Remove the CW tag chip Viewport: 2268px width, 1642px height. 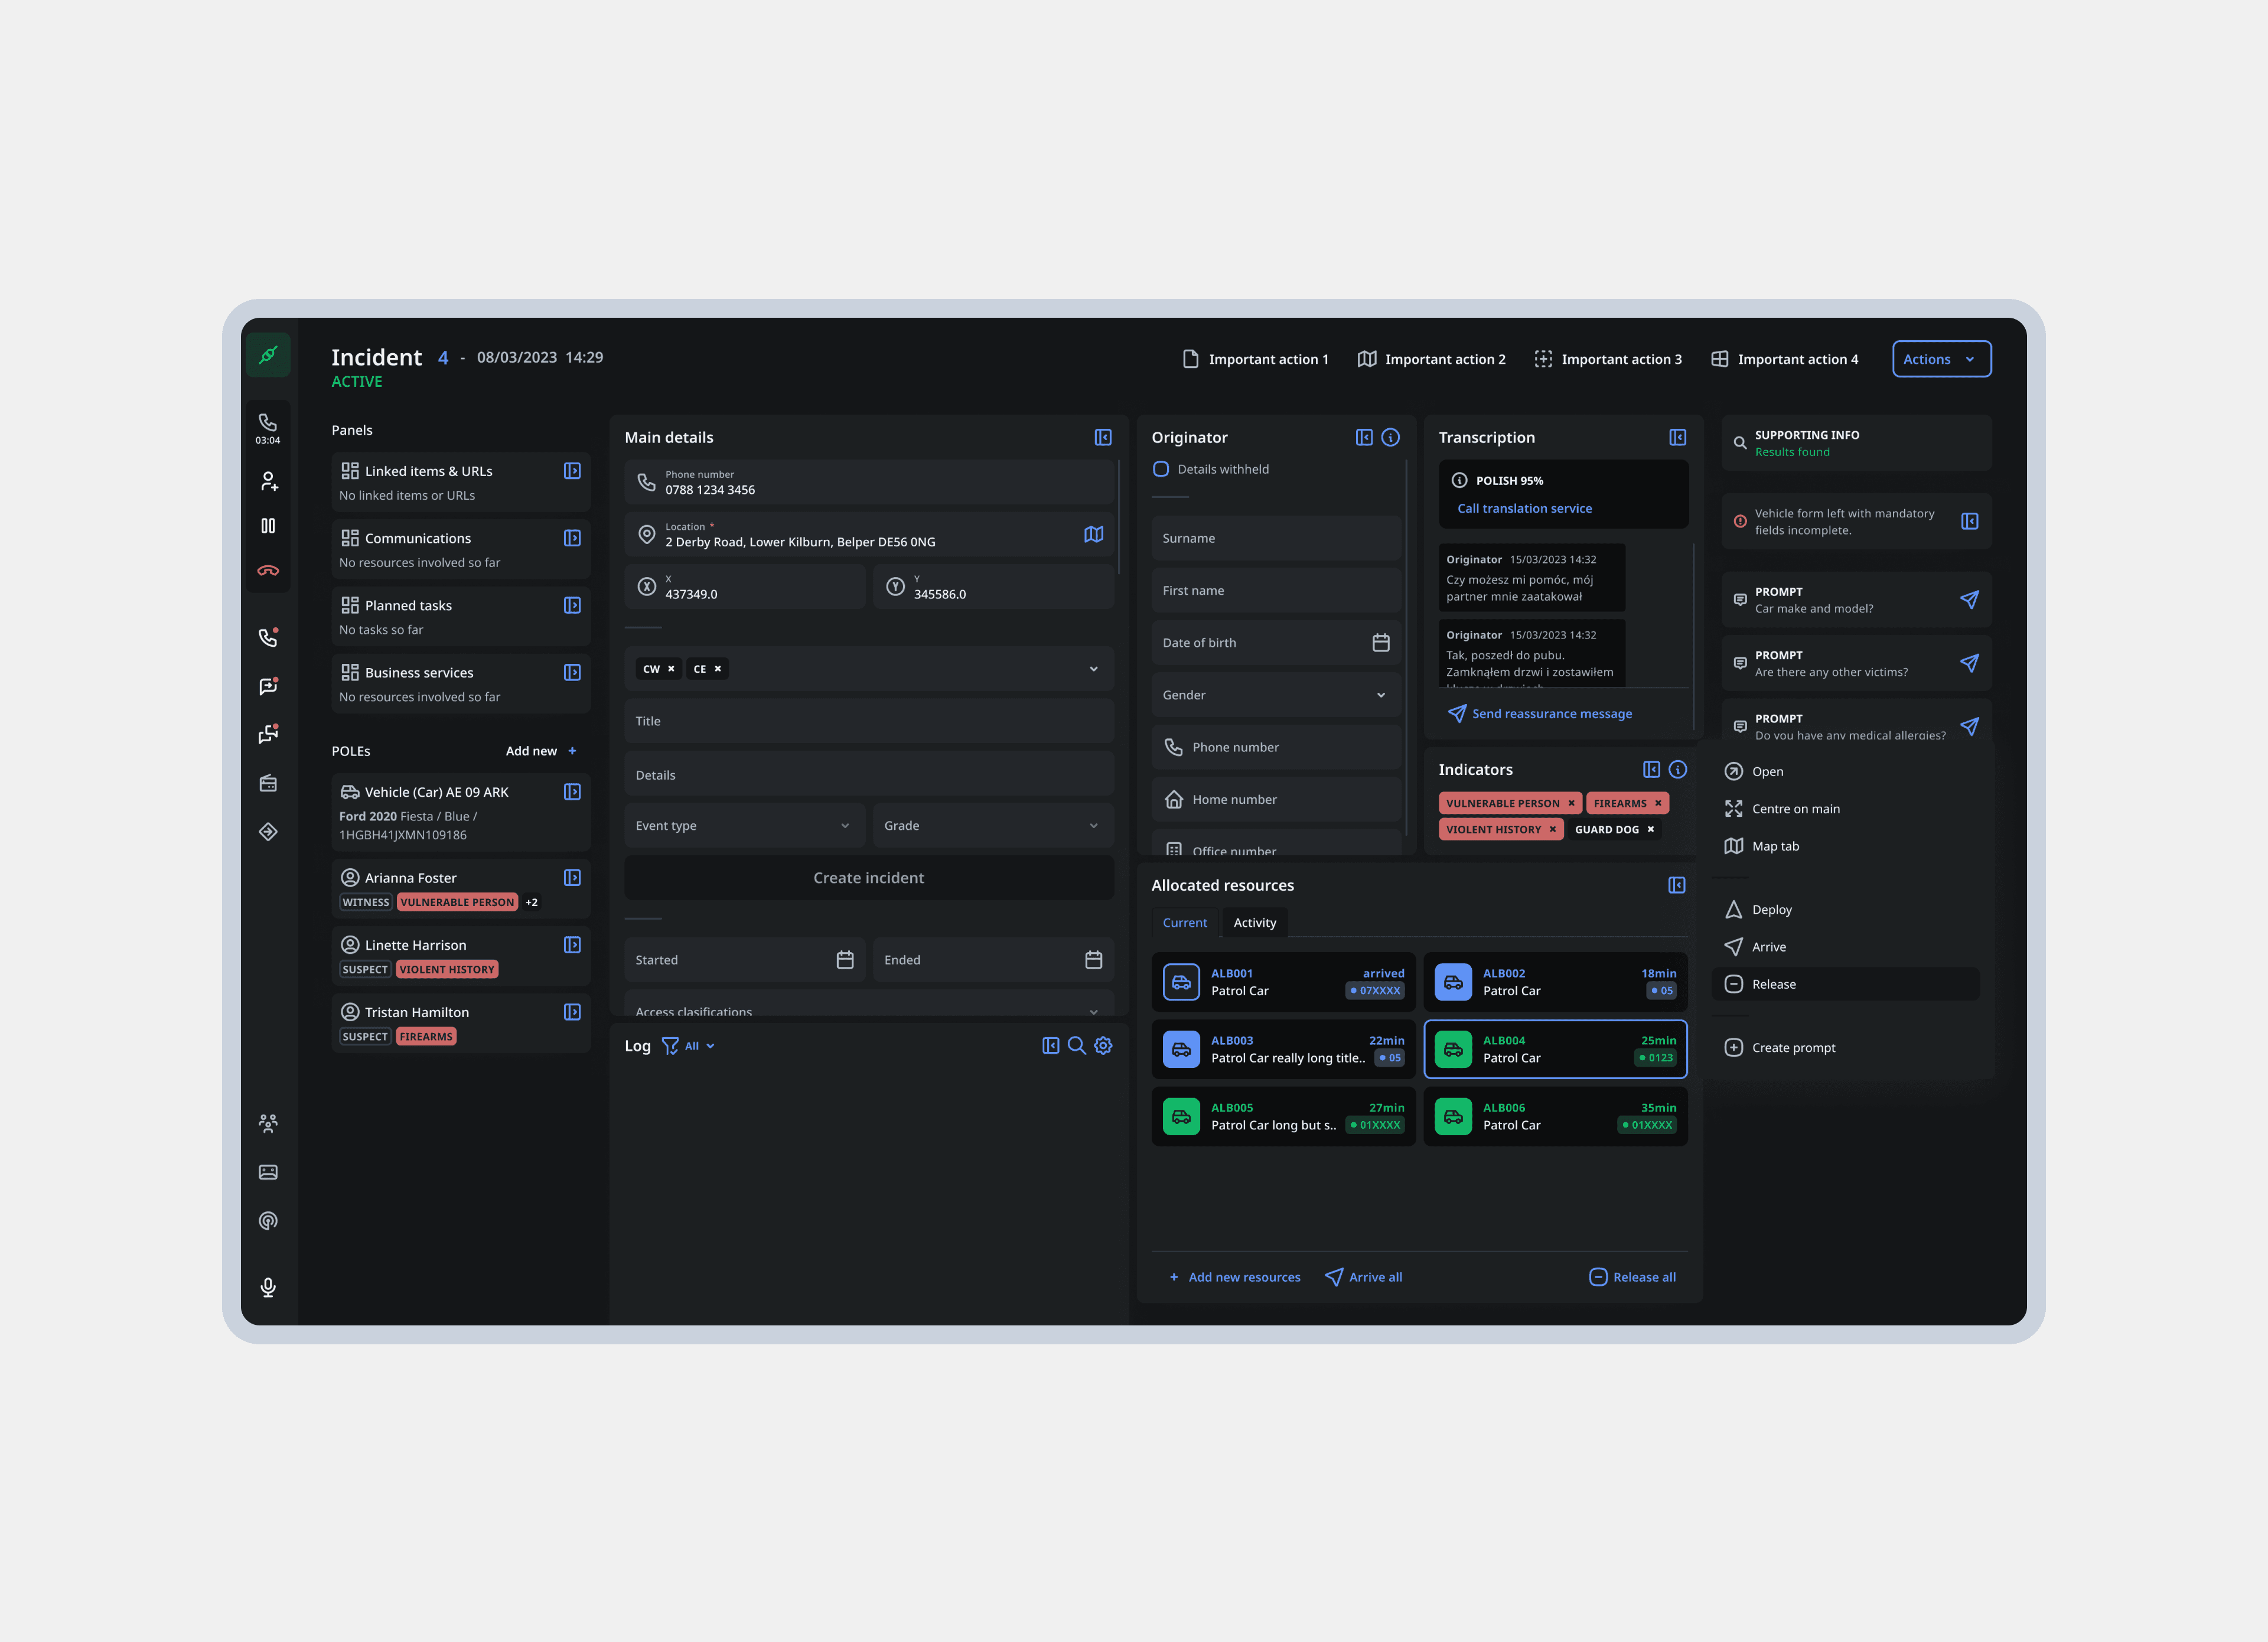coord(671,669)
